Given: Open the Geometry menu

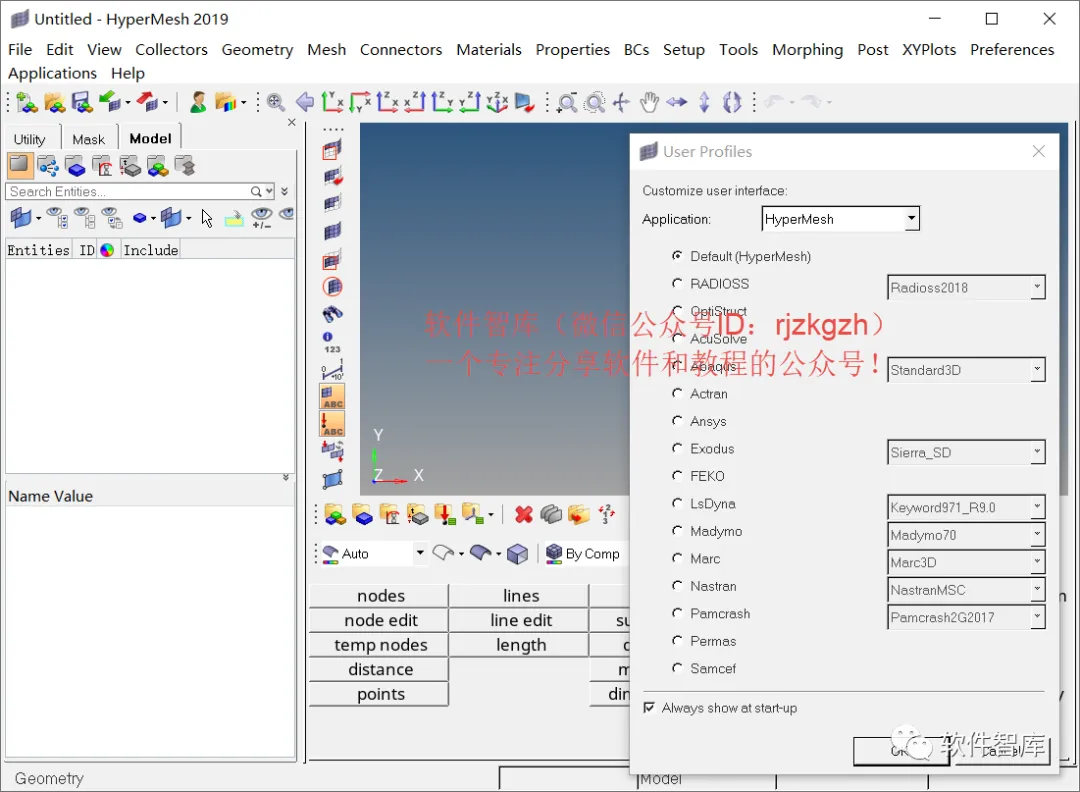Looking at the screenshot, I should pyautogui.click(x=257, y=50).
